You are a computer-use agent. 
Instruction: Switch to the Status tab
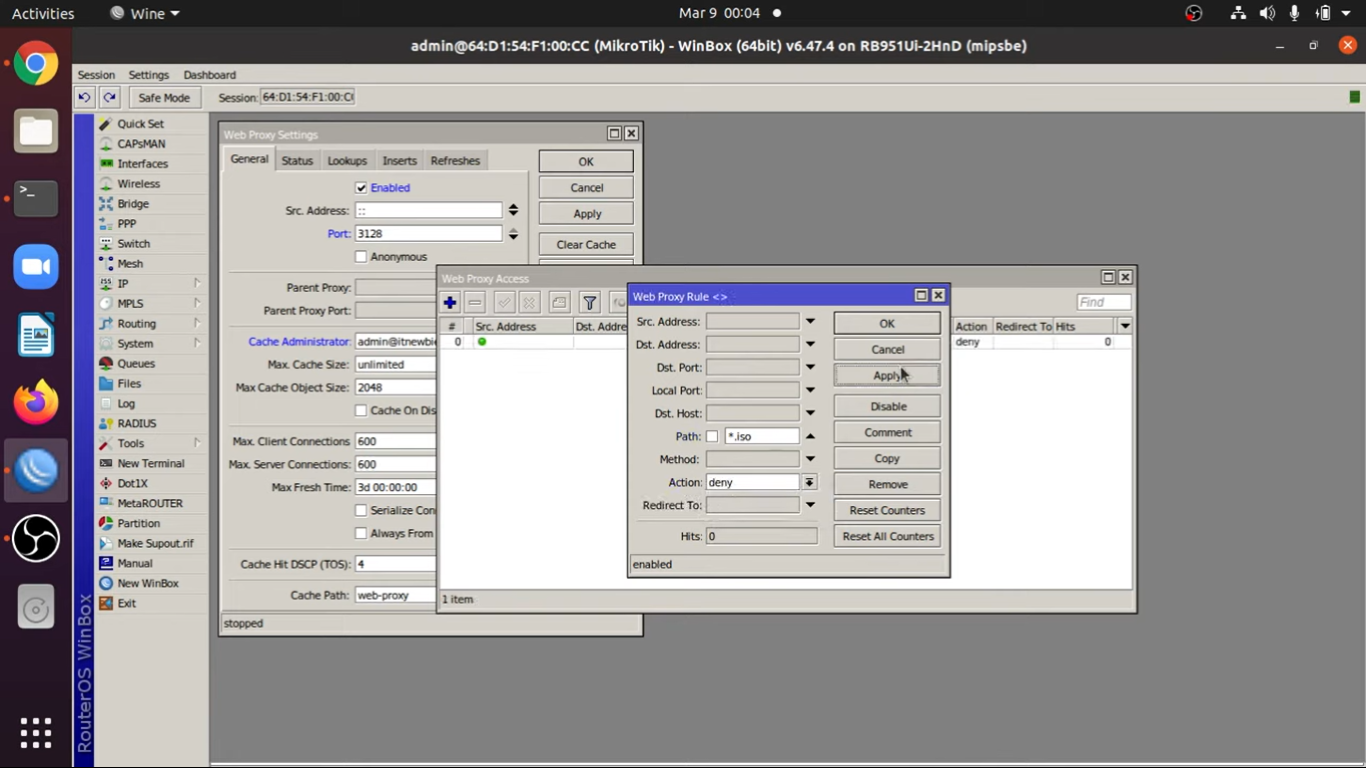coord(297,161)
